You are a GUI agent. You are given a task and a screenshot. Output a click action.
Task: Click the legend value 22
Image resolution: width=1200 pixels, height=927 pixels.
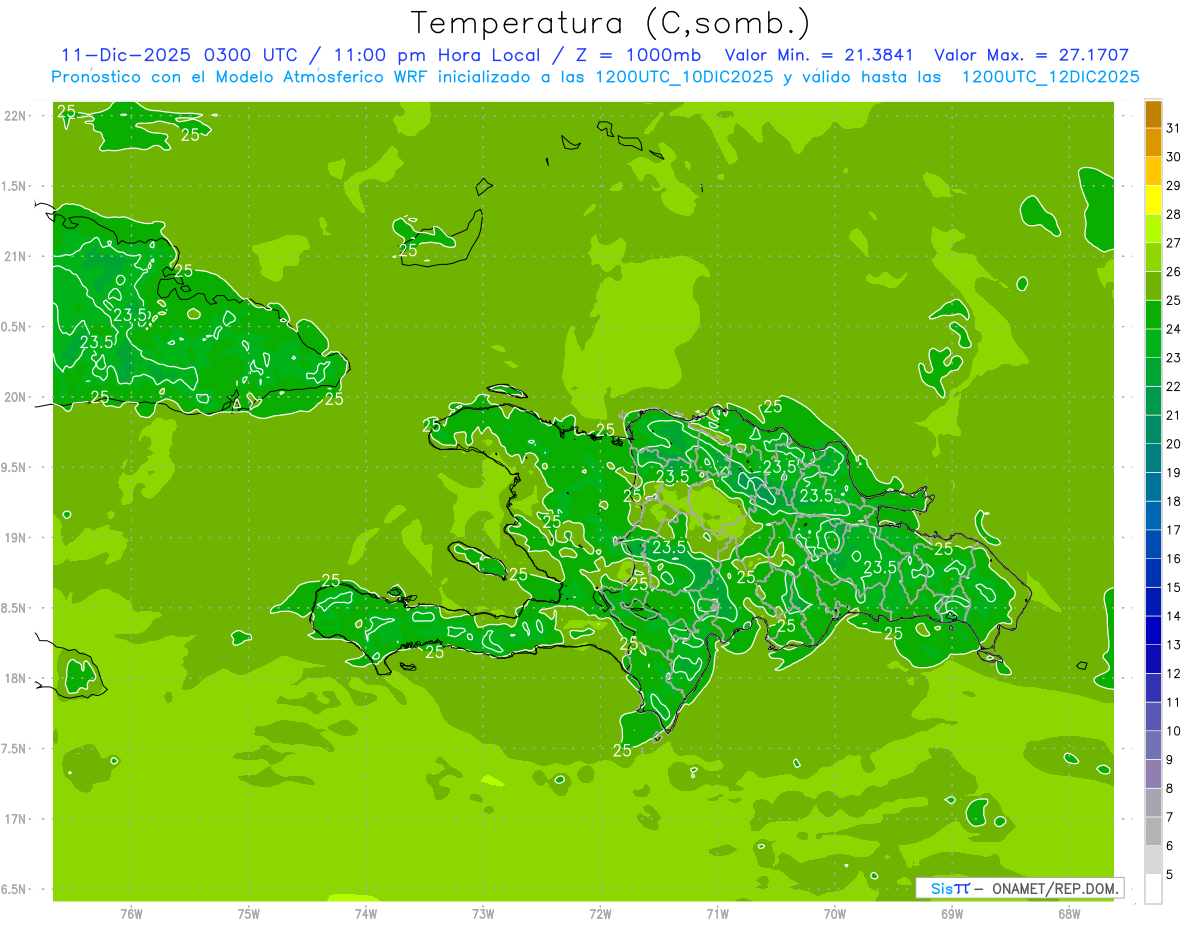tap(1174, 387)
